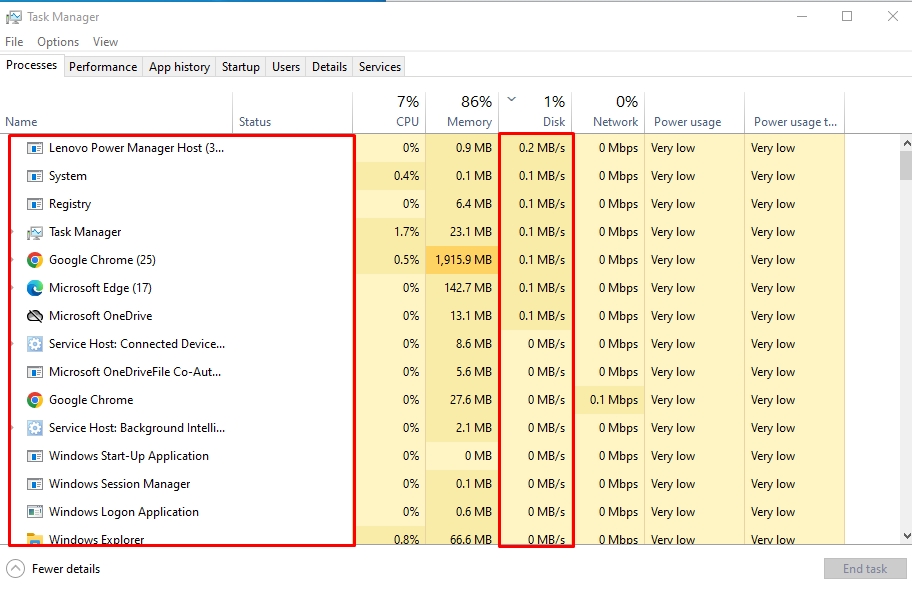Open the Details tab
This screenshot has width=912, height=592.
(329, 67)
